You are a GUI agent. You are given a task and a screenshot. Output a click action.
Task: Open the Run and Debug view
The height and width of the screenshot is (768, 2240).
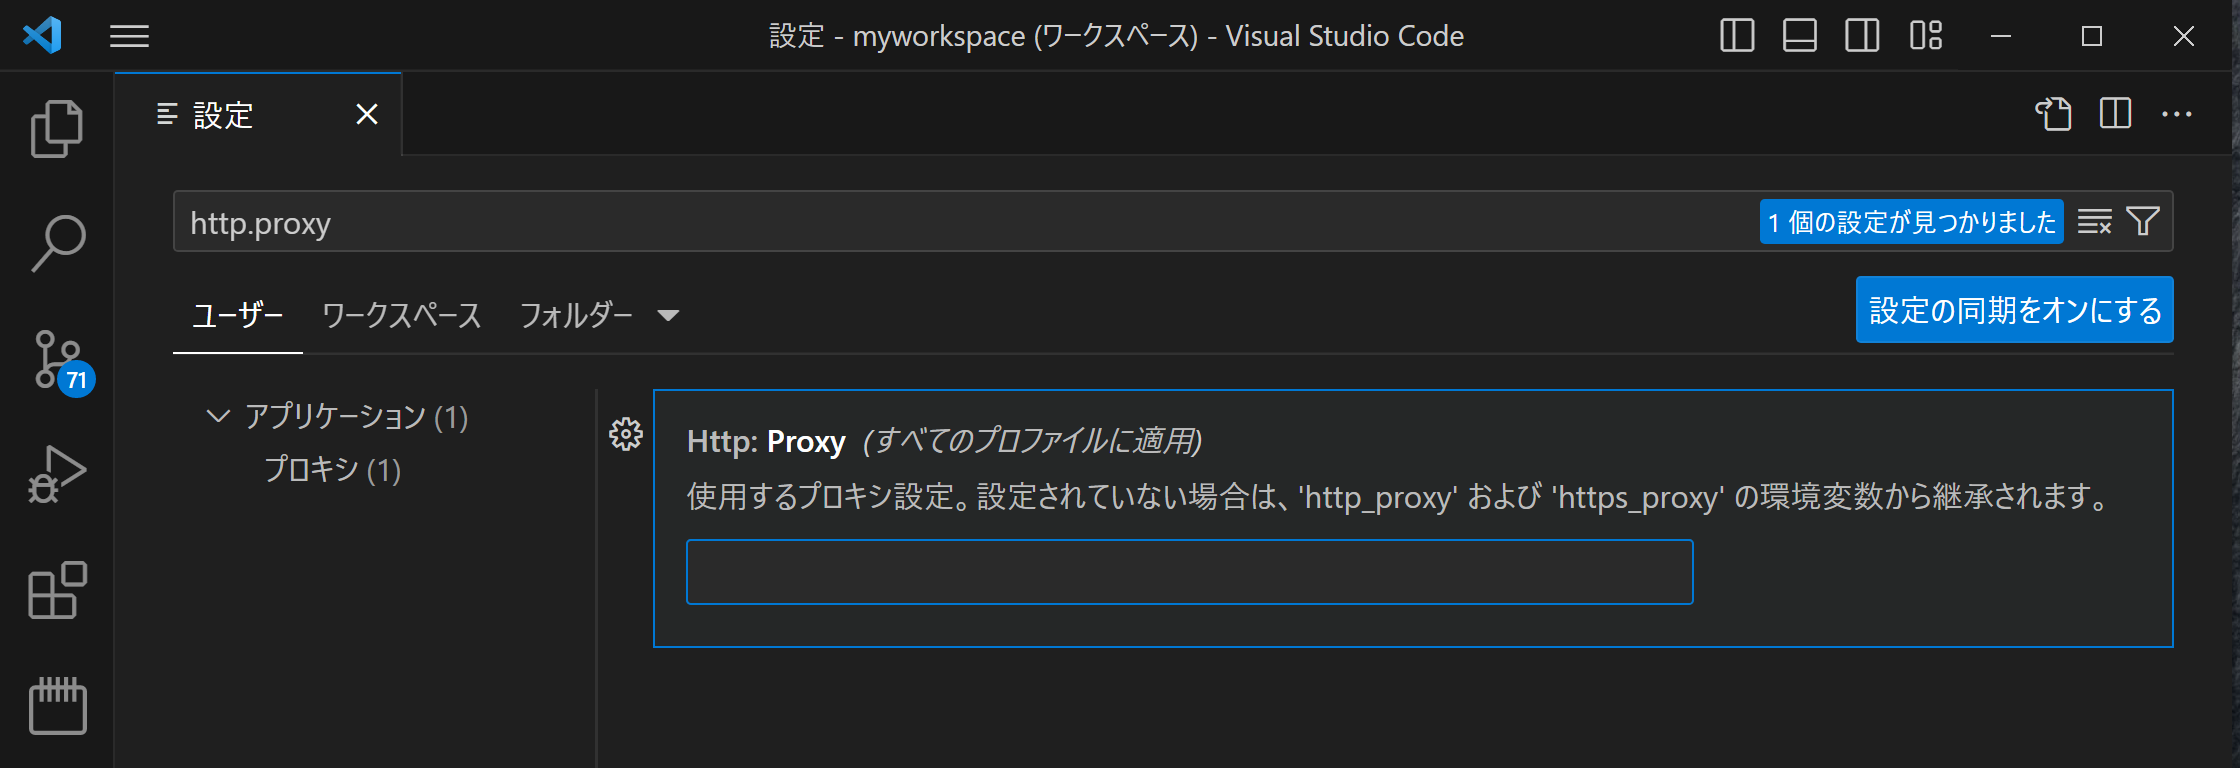point(57,474)
